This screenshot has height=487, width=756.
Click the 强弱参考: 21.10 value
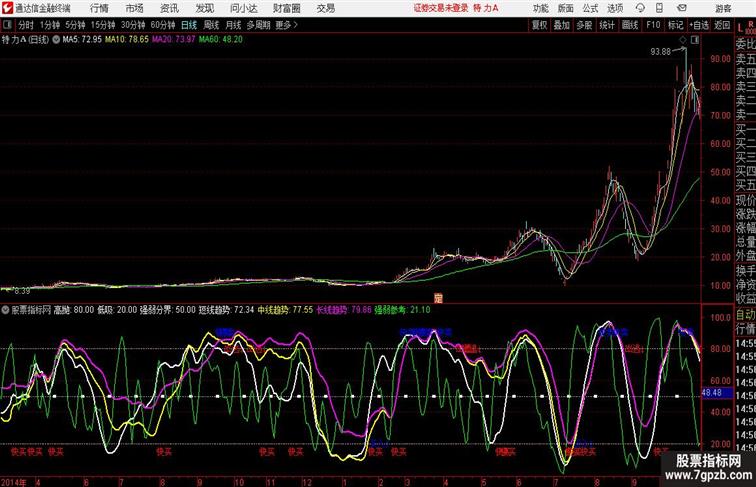[403, 310]
